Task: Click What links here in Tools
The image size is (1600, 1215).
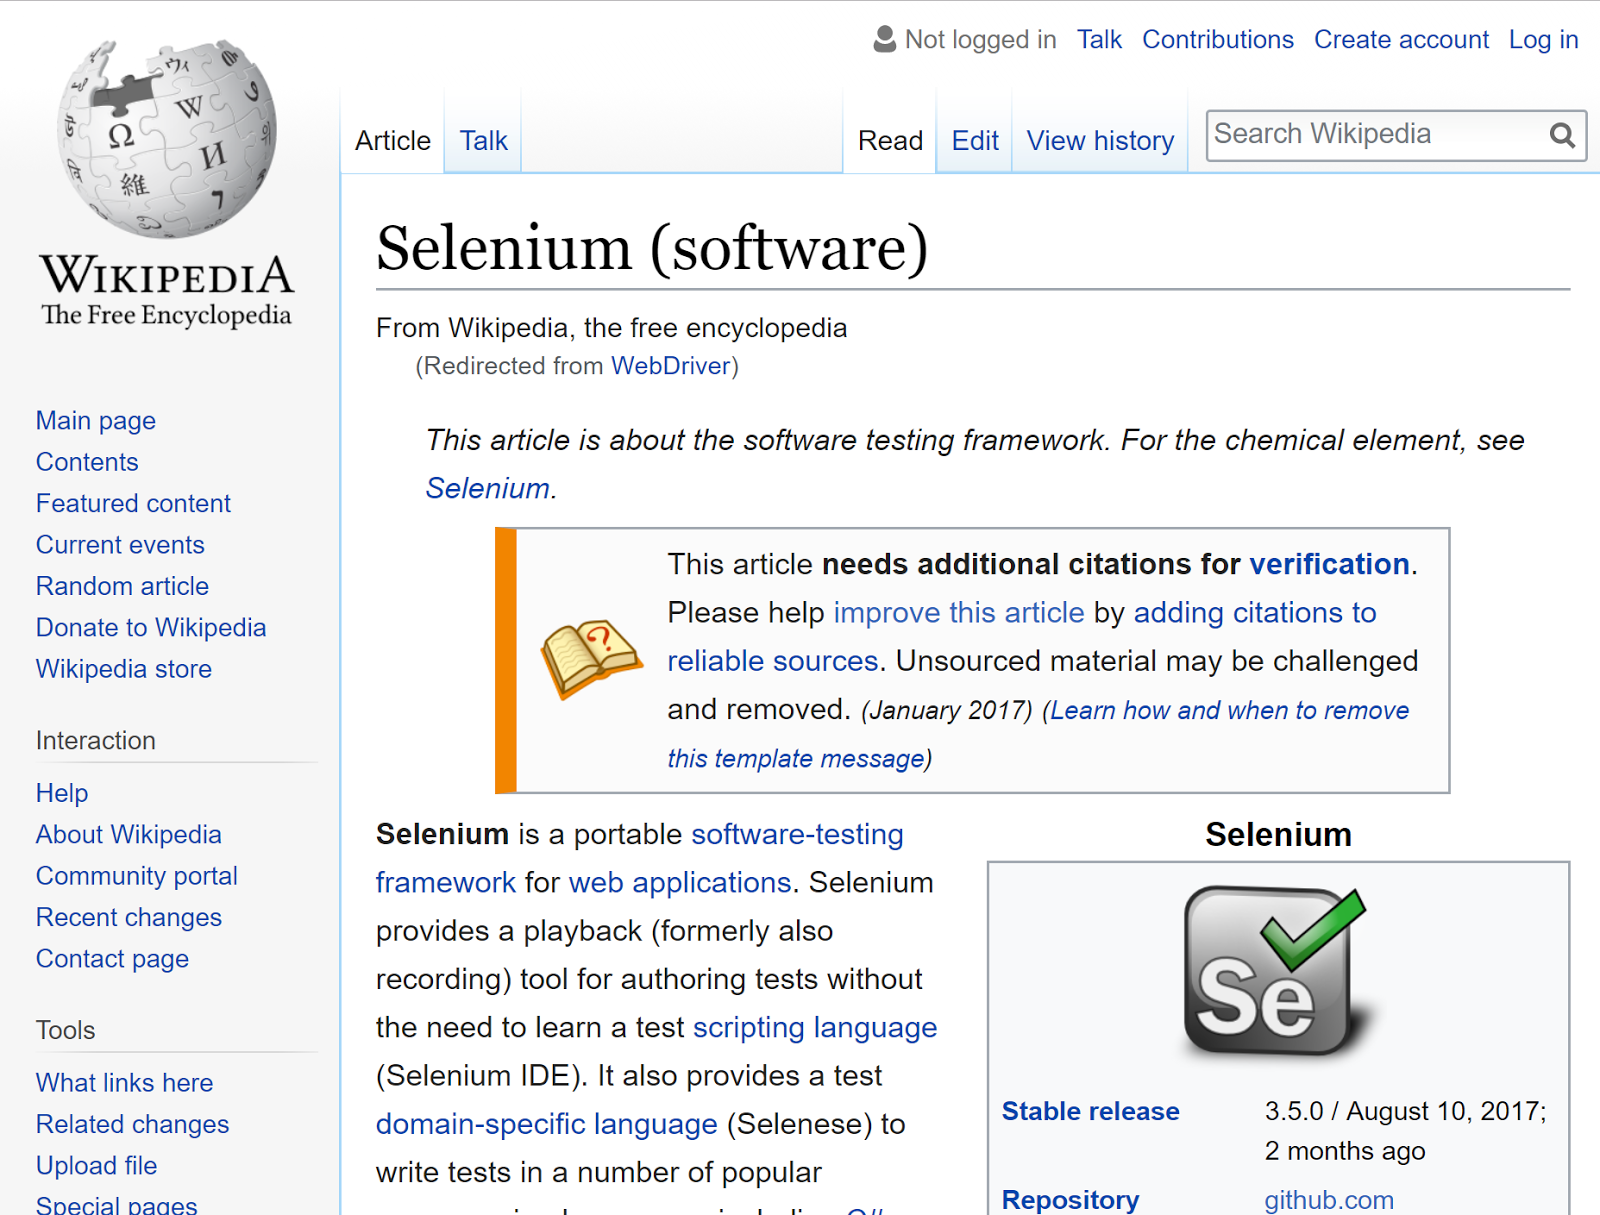Action: 124,1083
